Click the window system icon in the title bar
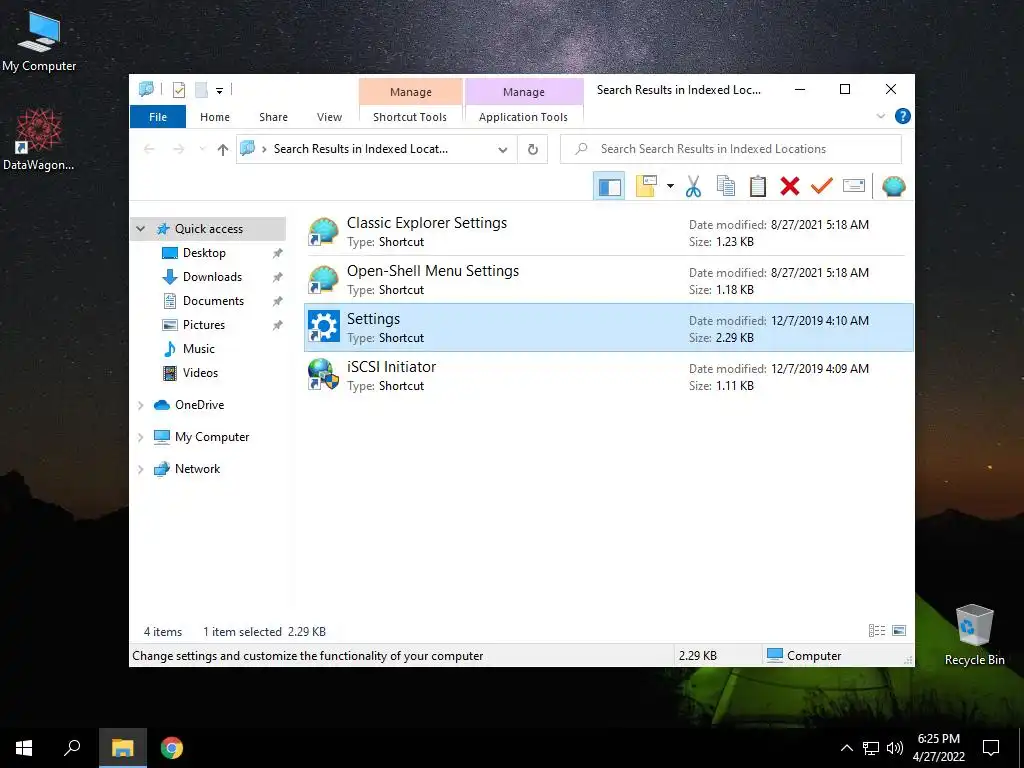Viewport: 1024px width, 768px height. 146,89
